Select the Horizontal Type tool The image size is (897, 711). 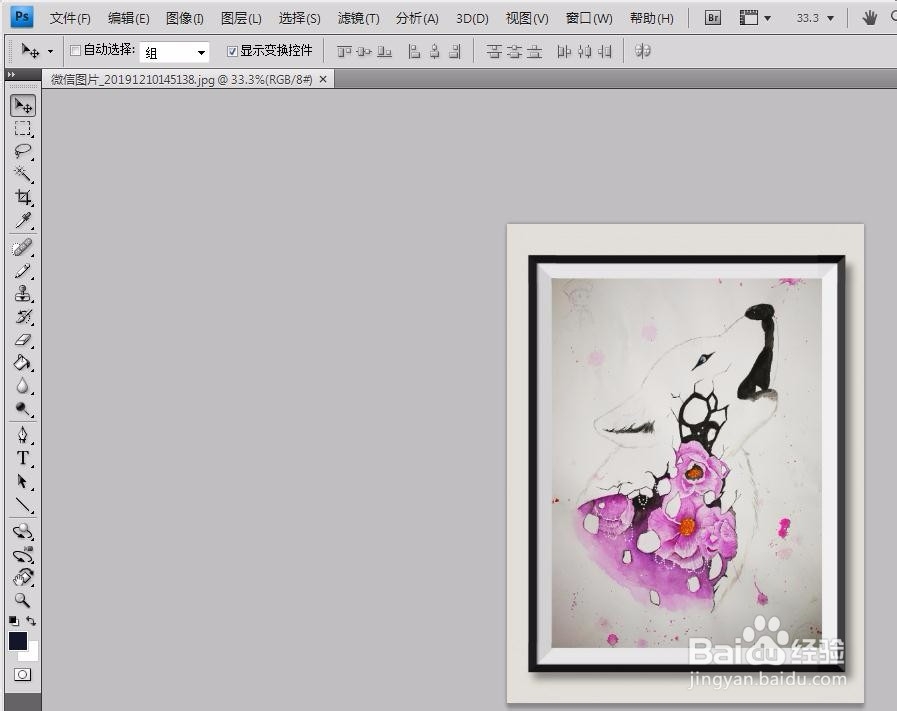(22, 458)
